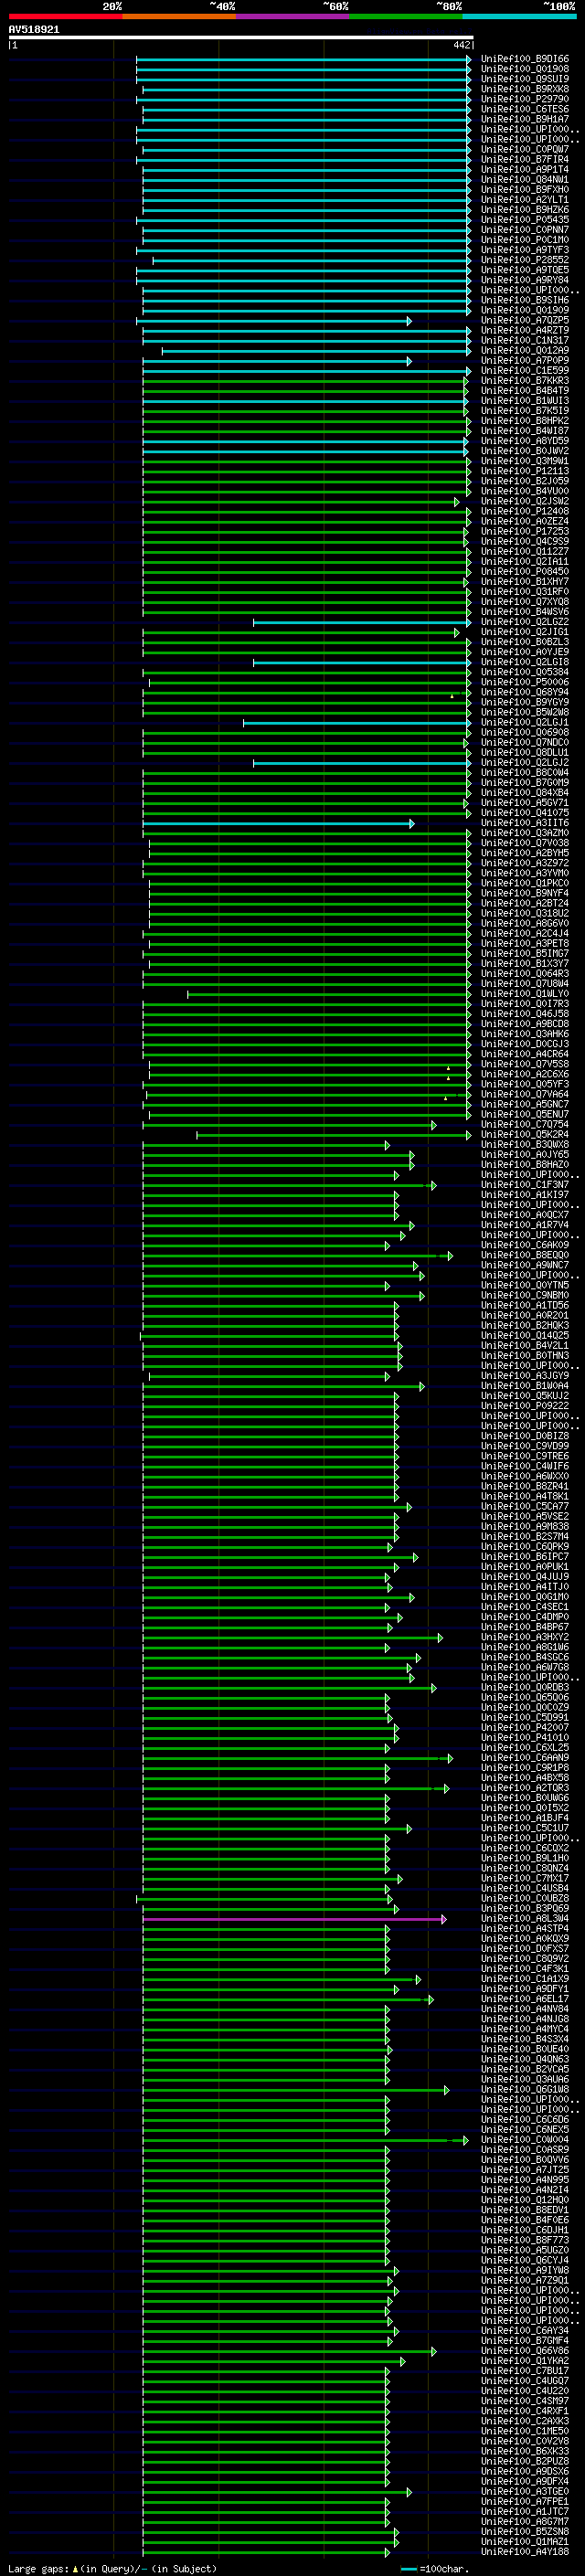Click the red 20% identity legend segment
Image resolution: width=585 pixels, height=2576 pixels.
(x=65, y=16)
